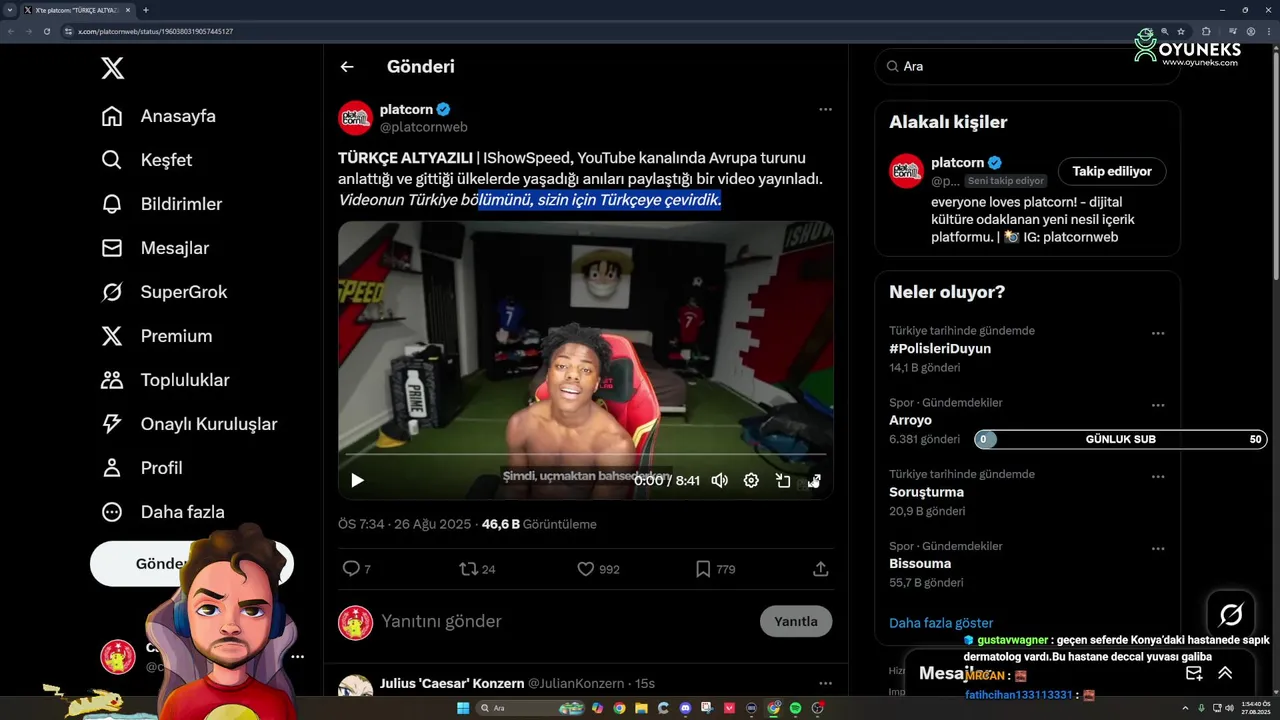This screenshot has height=720, width=1280.
Task: Open video settings gear
Action: tap(751, 481)
